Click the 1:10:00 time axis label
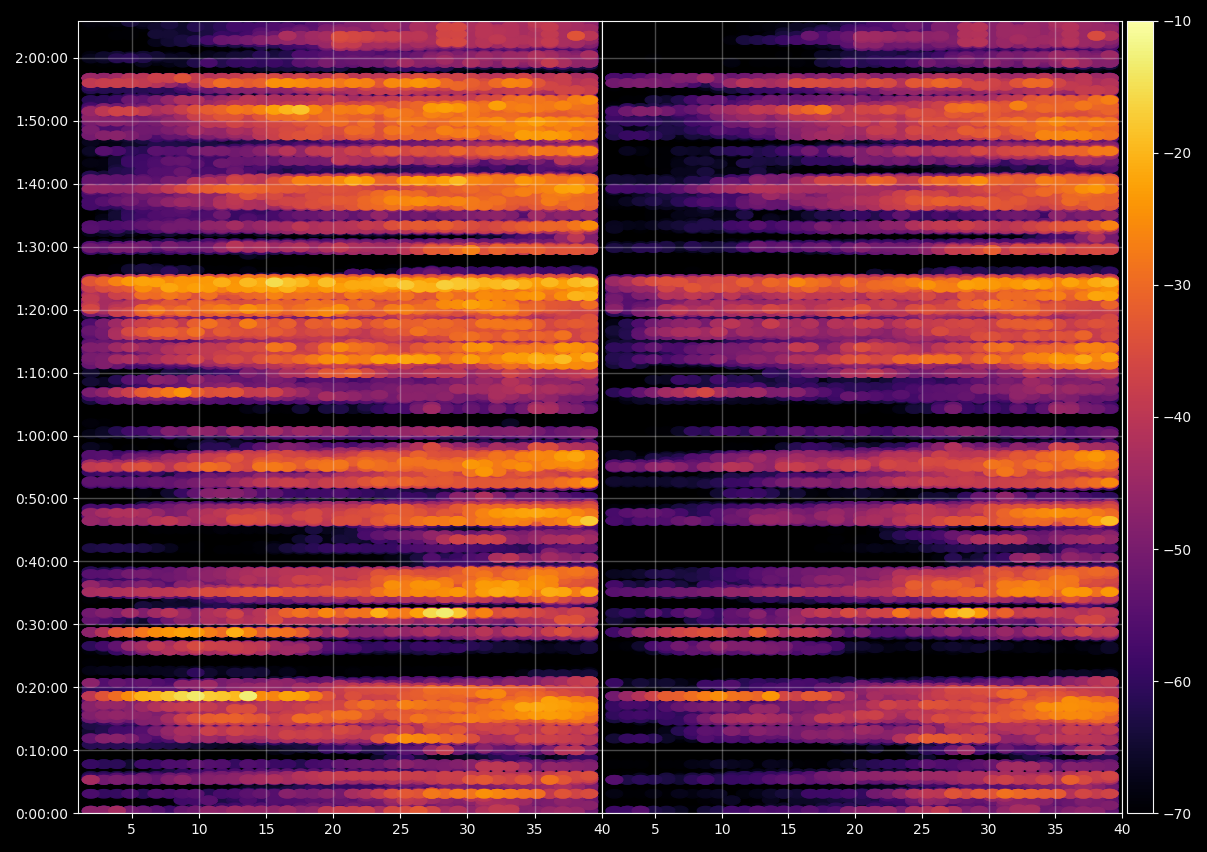 [x=41, y=373]
